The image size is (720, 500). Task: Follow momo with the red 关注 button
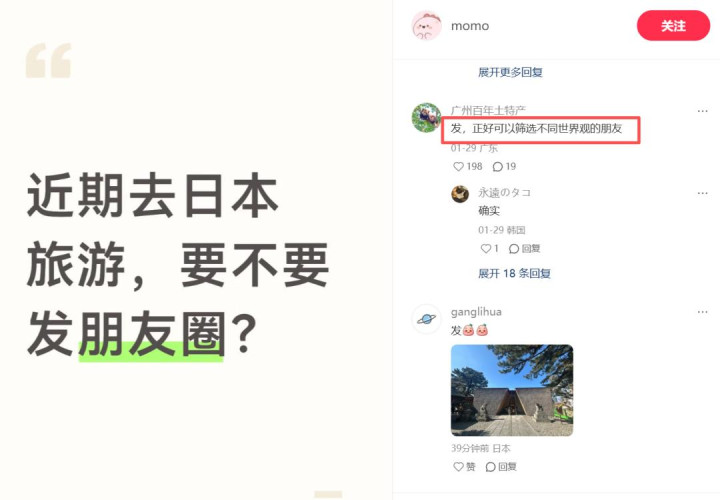[x=673, y=26]
